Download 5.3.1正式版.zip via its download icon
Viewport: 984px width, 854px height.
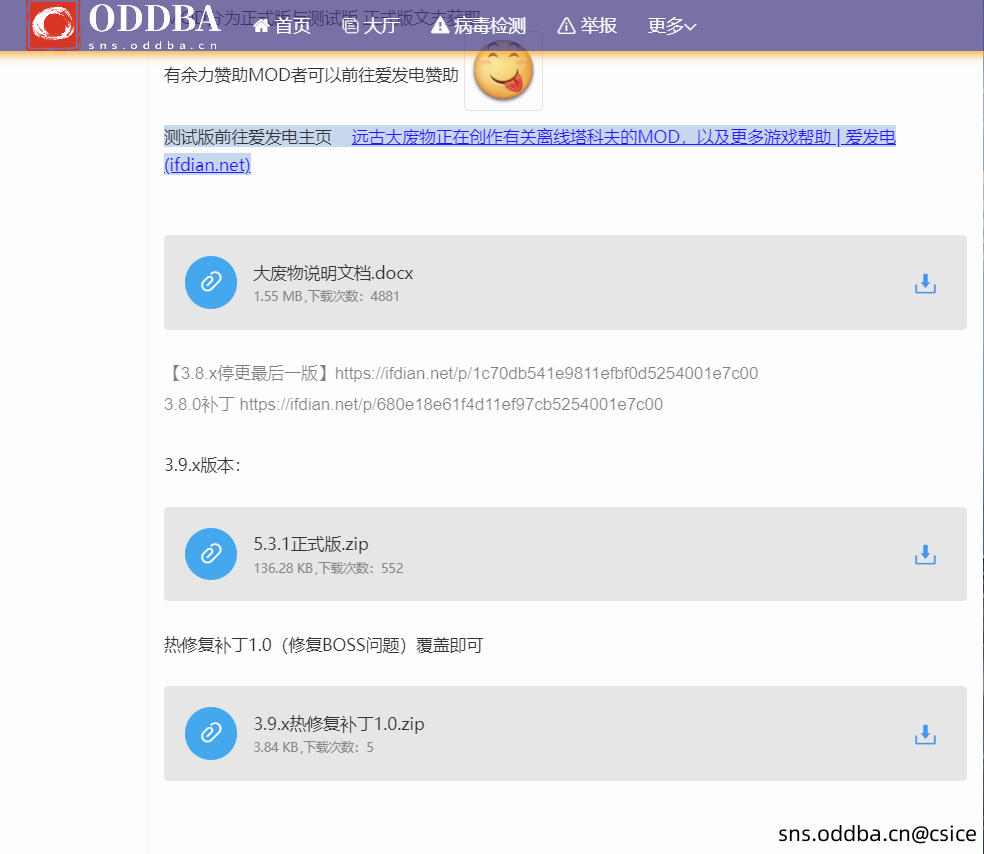pyautogui.click(x=924, y=554)
